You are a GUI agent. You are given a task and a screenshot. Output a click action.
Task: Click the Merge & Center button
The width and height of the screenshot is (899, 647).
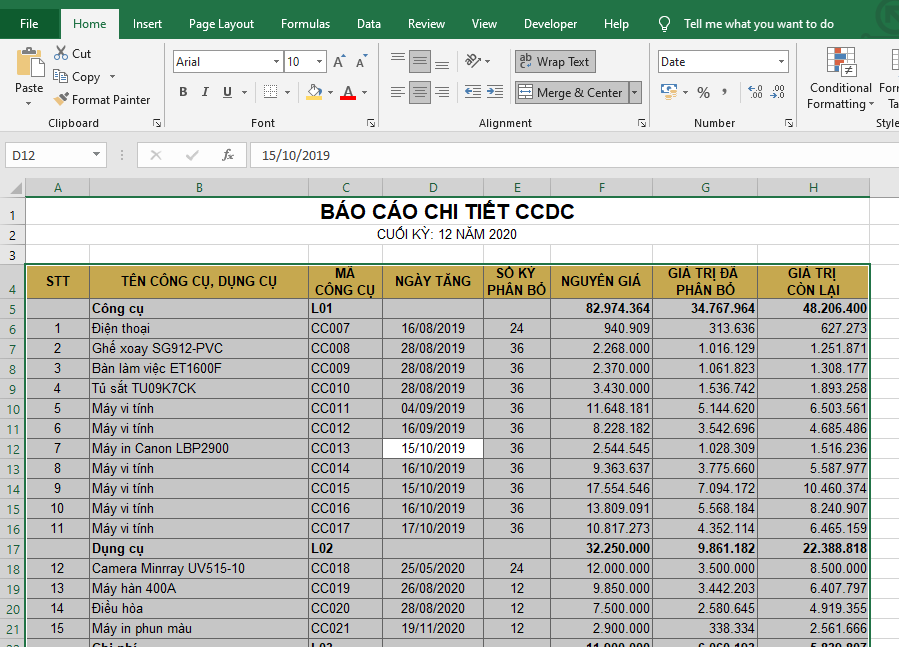point(571,93)
